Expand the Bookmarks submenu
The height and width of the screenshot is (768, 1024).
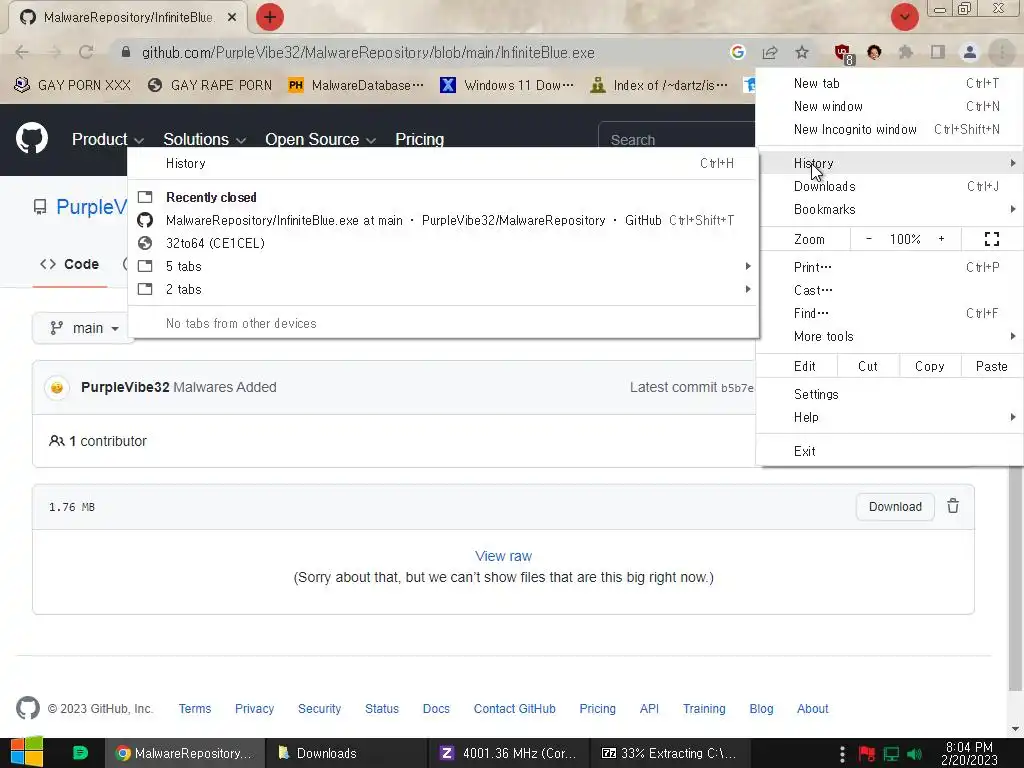[889, 209]
